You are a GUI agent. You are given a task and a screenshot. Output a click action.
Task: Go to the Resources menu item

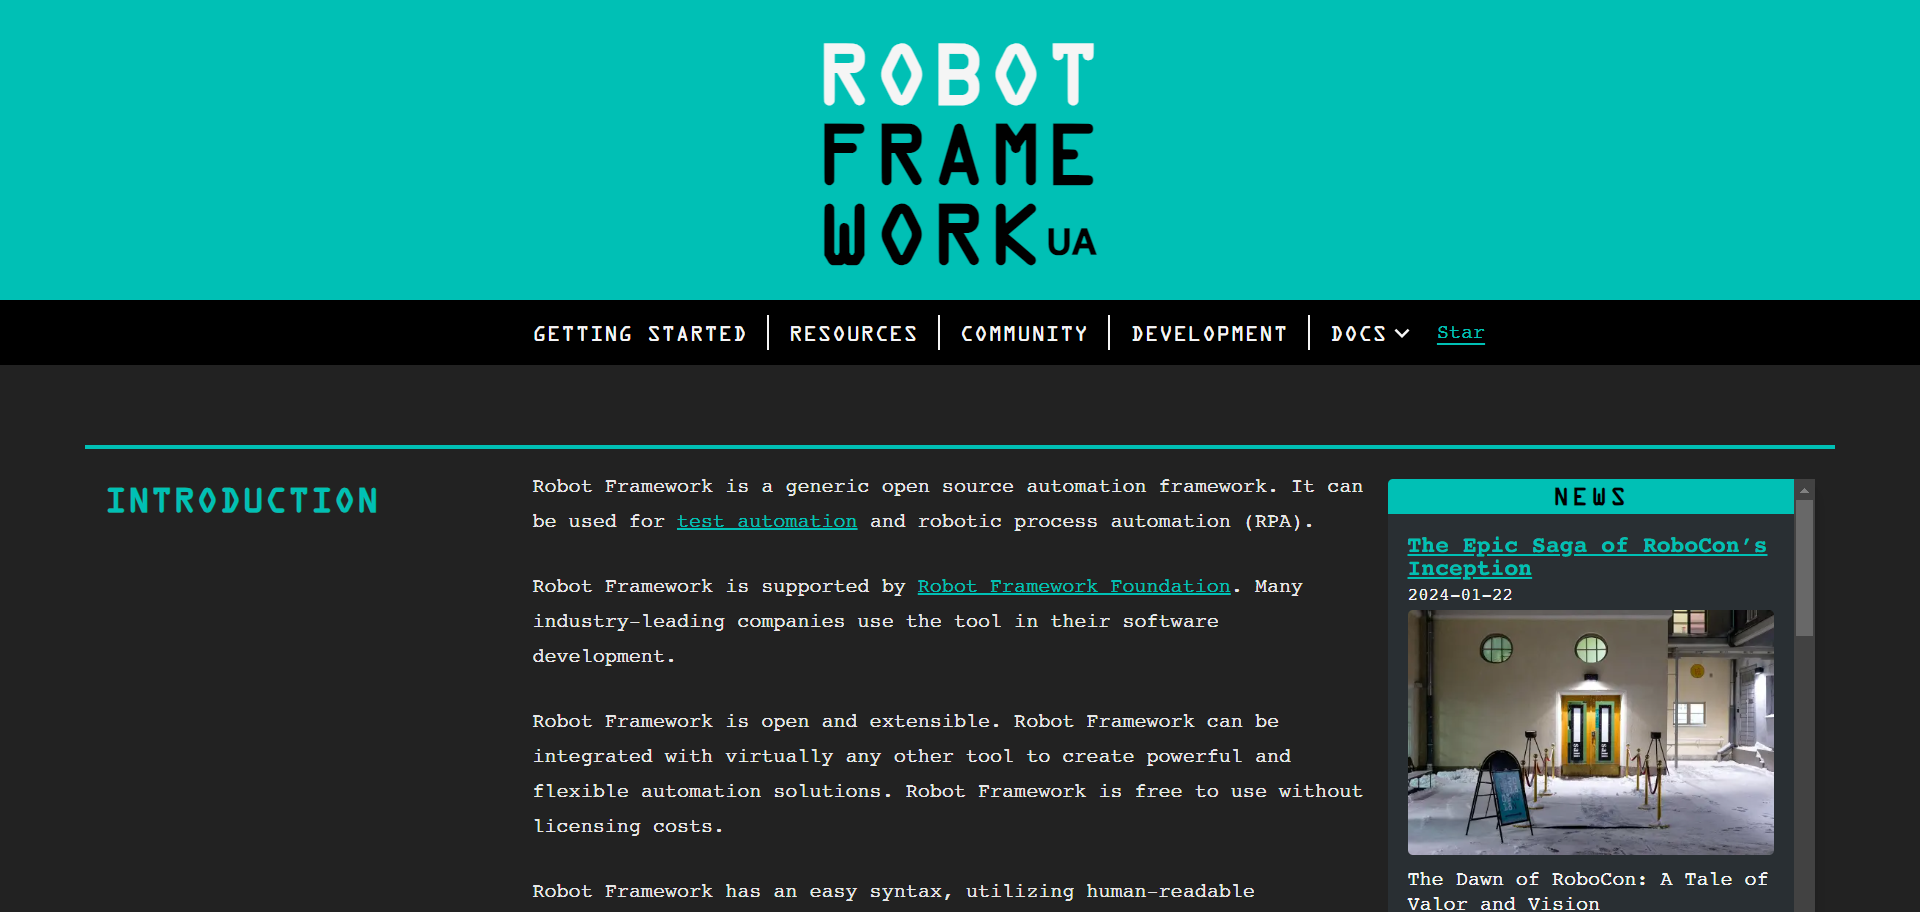[x=853, y=333]
